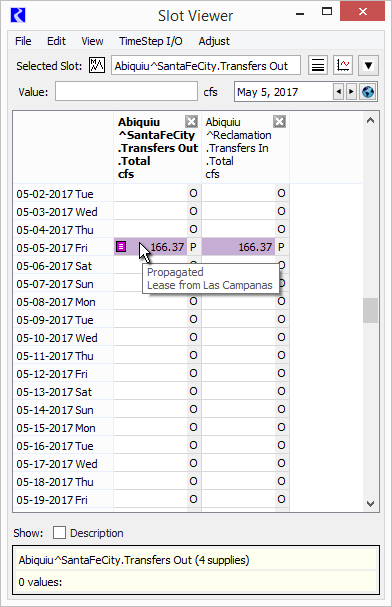Click the vertical scrollbar thumb

[x=370, y=310]
